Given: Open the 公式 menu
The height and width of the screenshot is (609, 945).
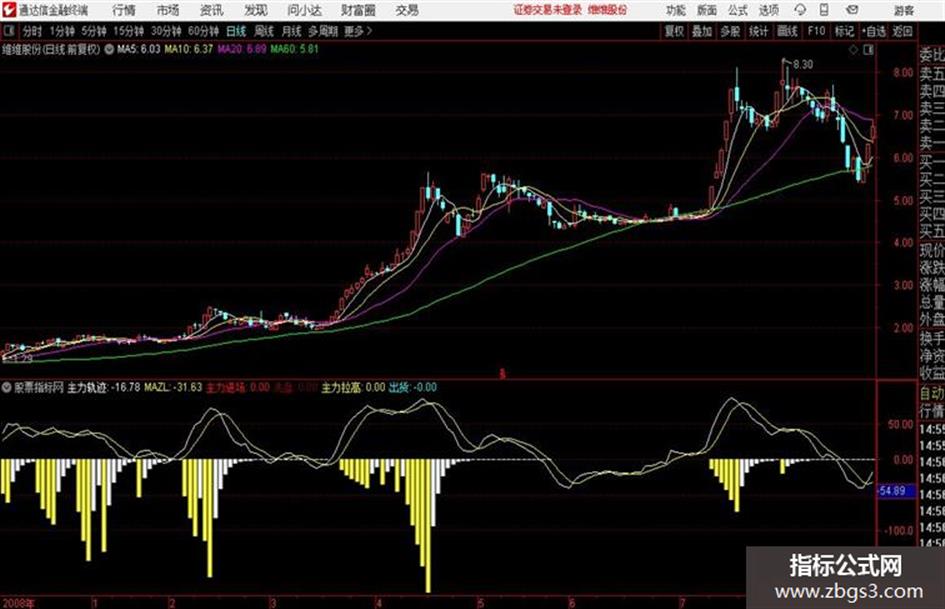Looking at the screenshot, I should tap(738, 10).
